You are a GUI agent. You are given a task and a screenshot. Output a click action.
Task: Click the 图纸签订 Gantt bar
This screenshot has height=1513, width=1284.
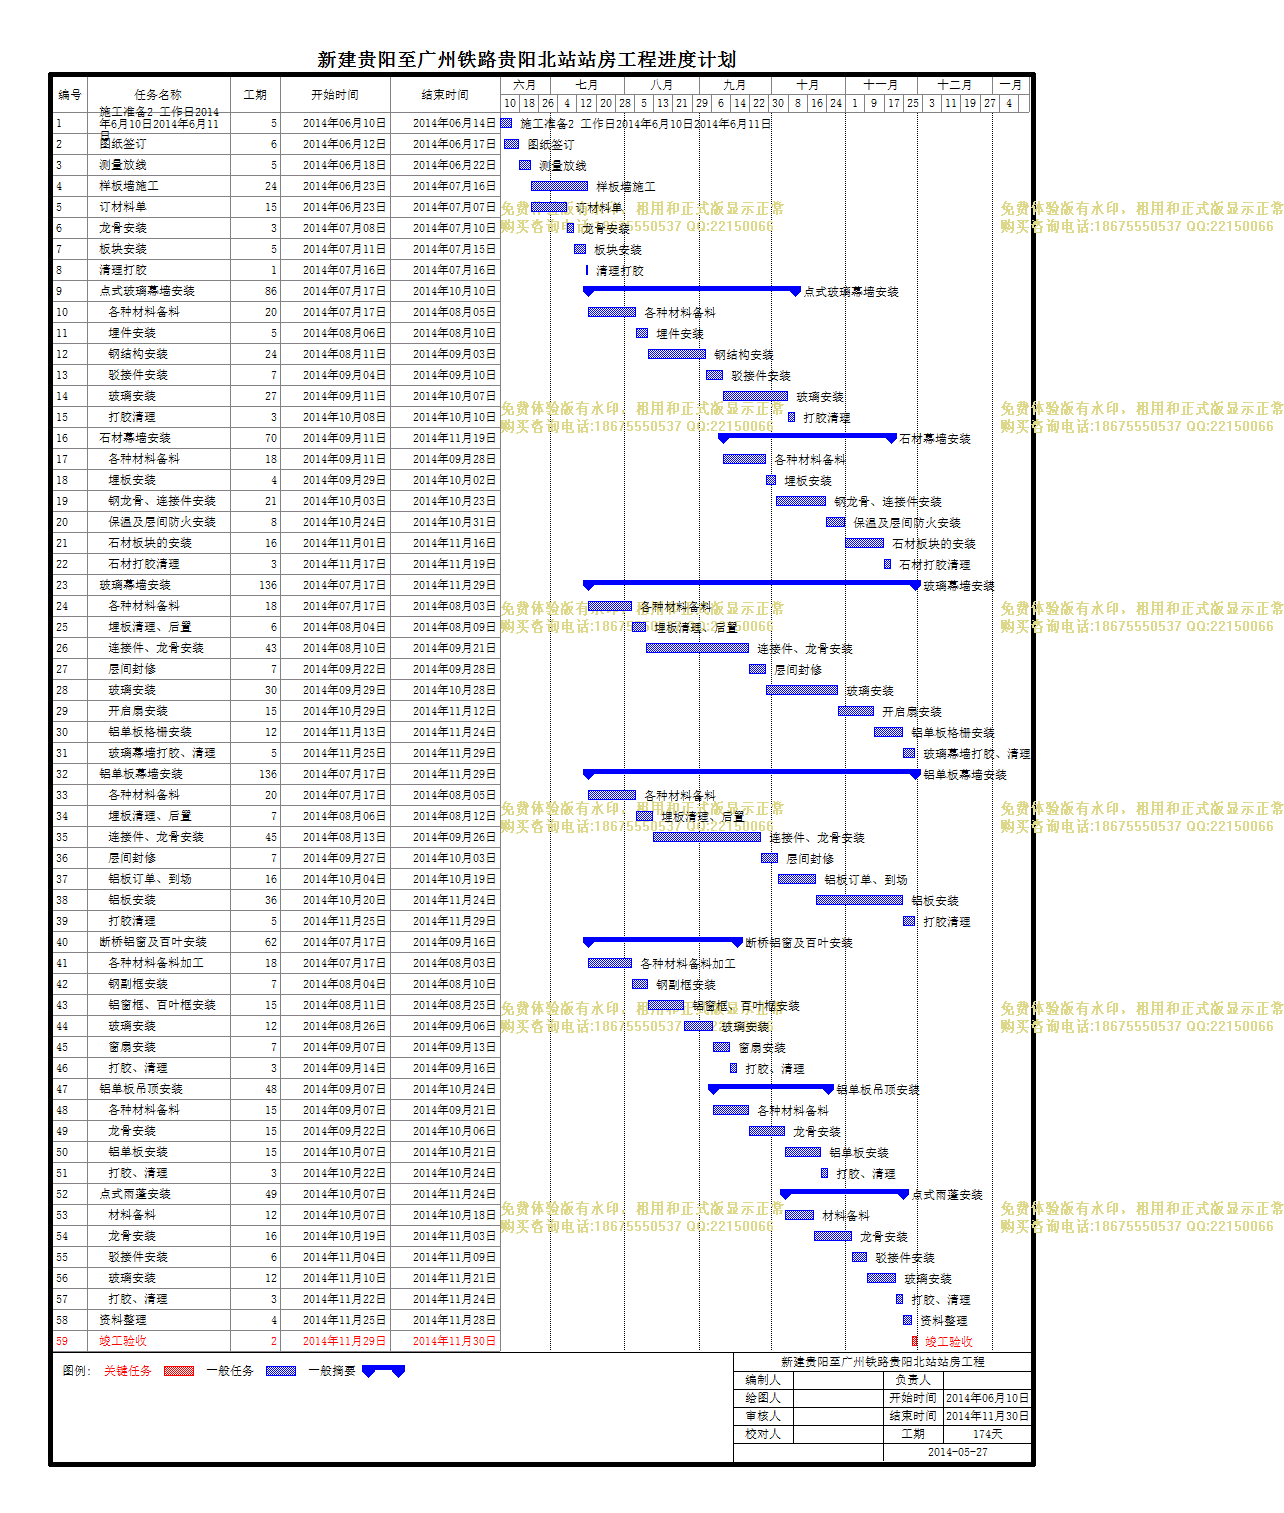tap(511, 144)
